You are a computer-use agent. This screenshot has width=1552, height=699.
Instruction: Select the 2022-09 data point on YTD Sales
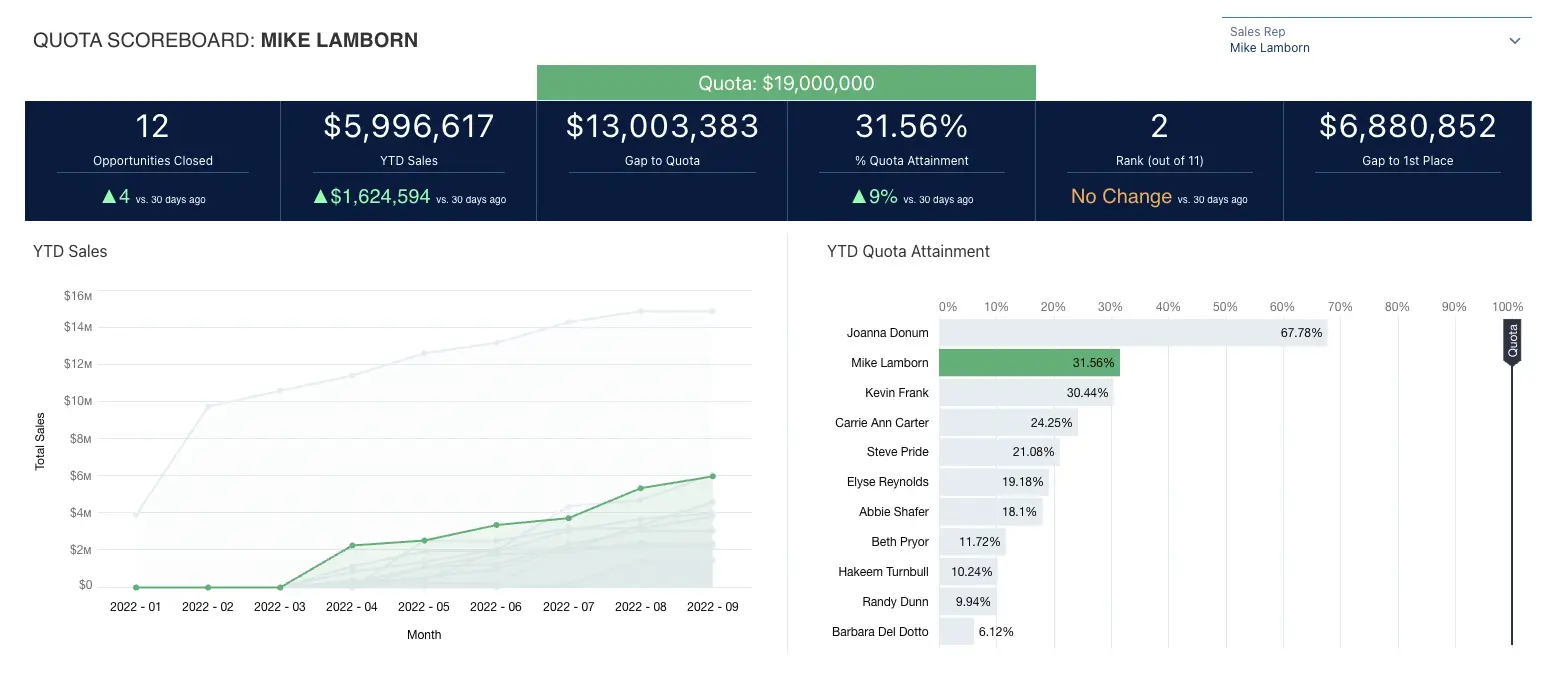point(712,477)
